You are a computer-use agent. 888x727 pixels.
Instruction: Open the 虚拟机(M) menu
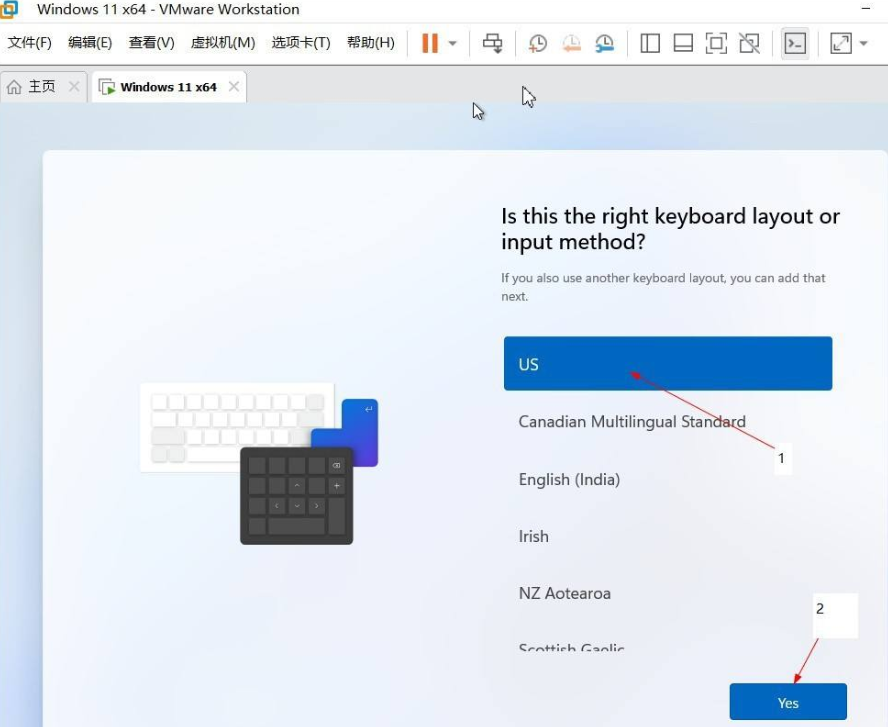pyautogui.click(x=222, y=43)
